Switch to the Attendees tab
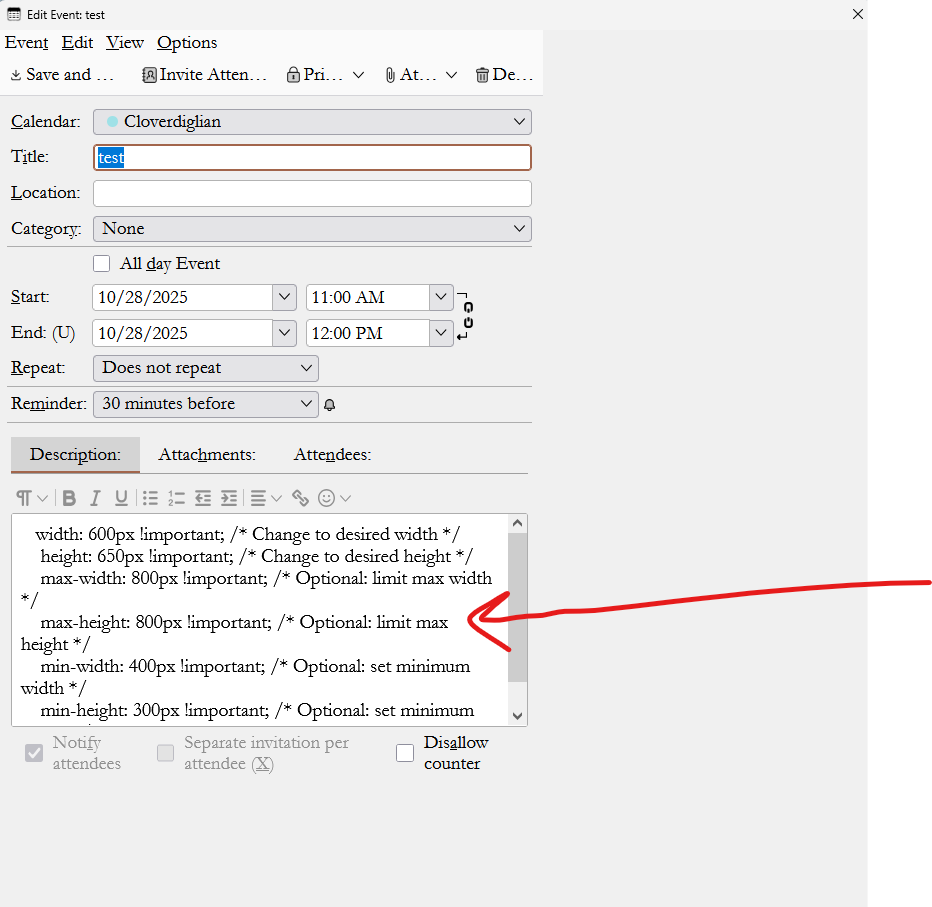 [332, 455]
